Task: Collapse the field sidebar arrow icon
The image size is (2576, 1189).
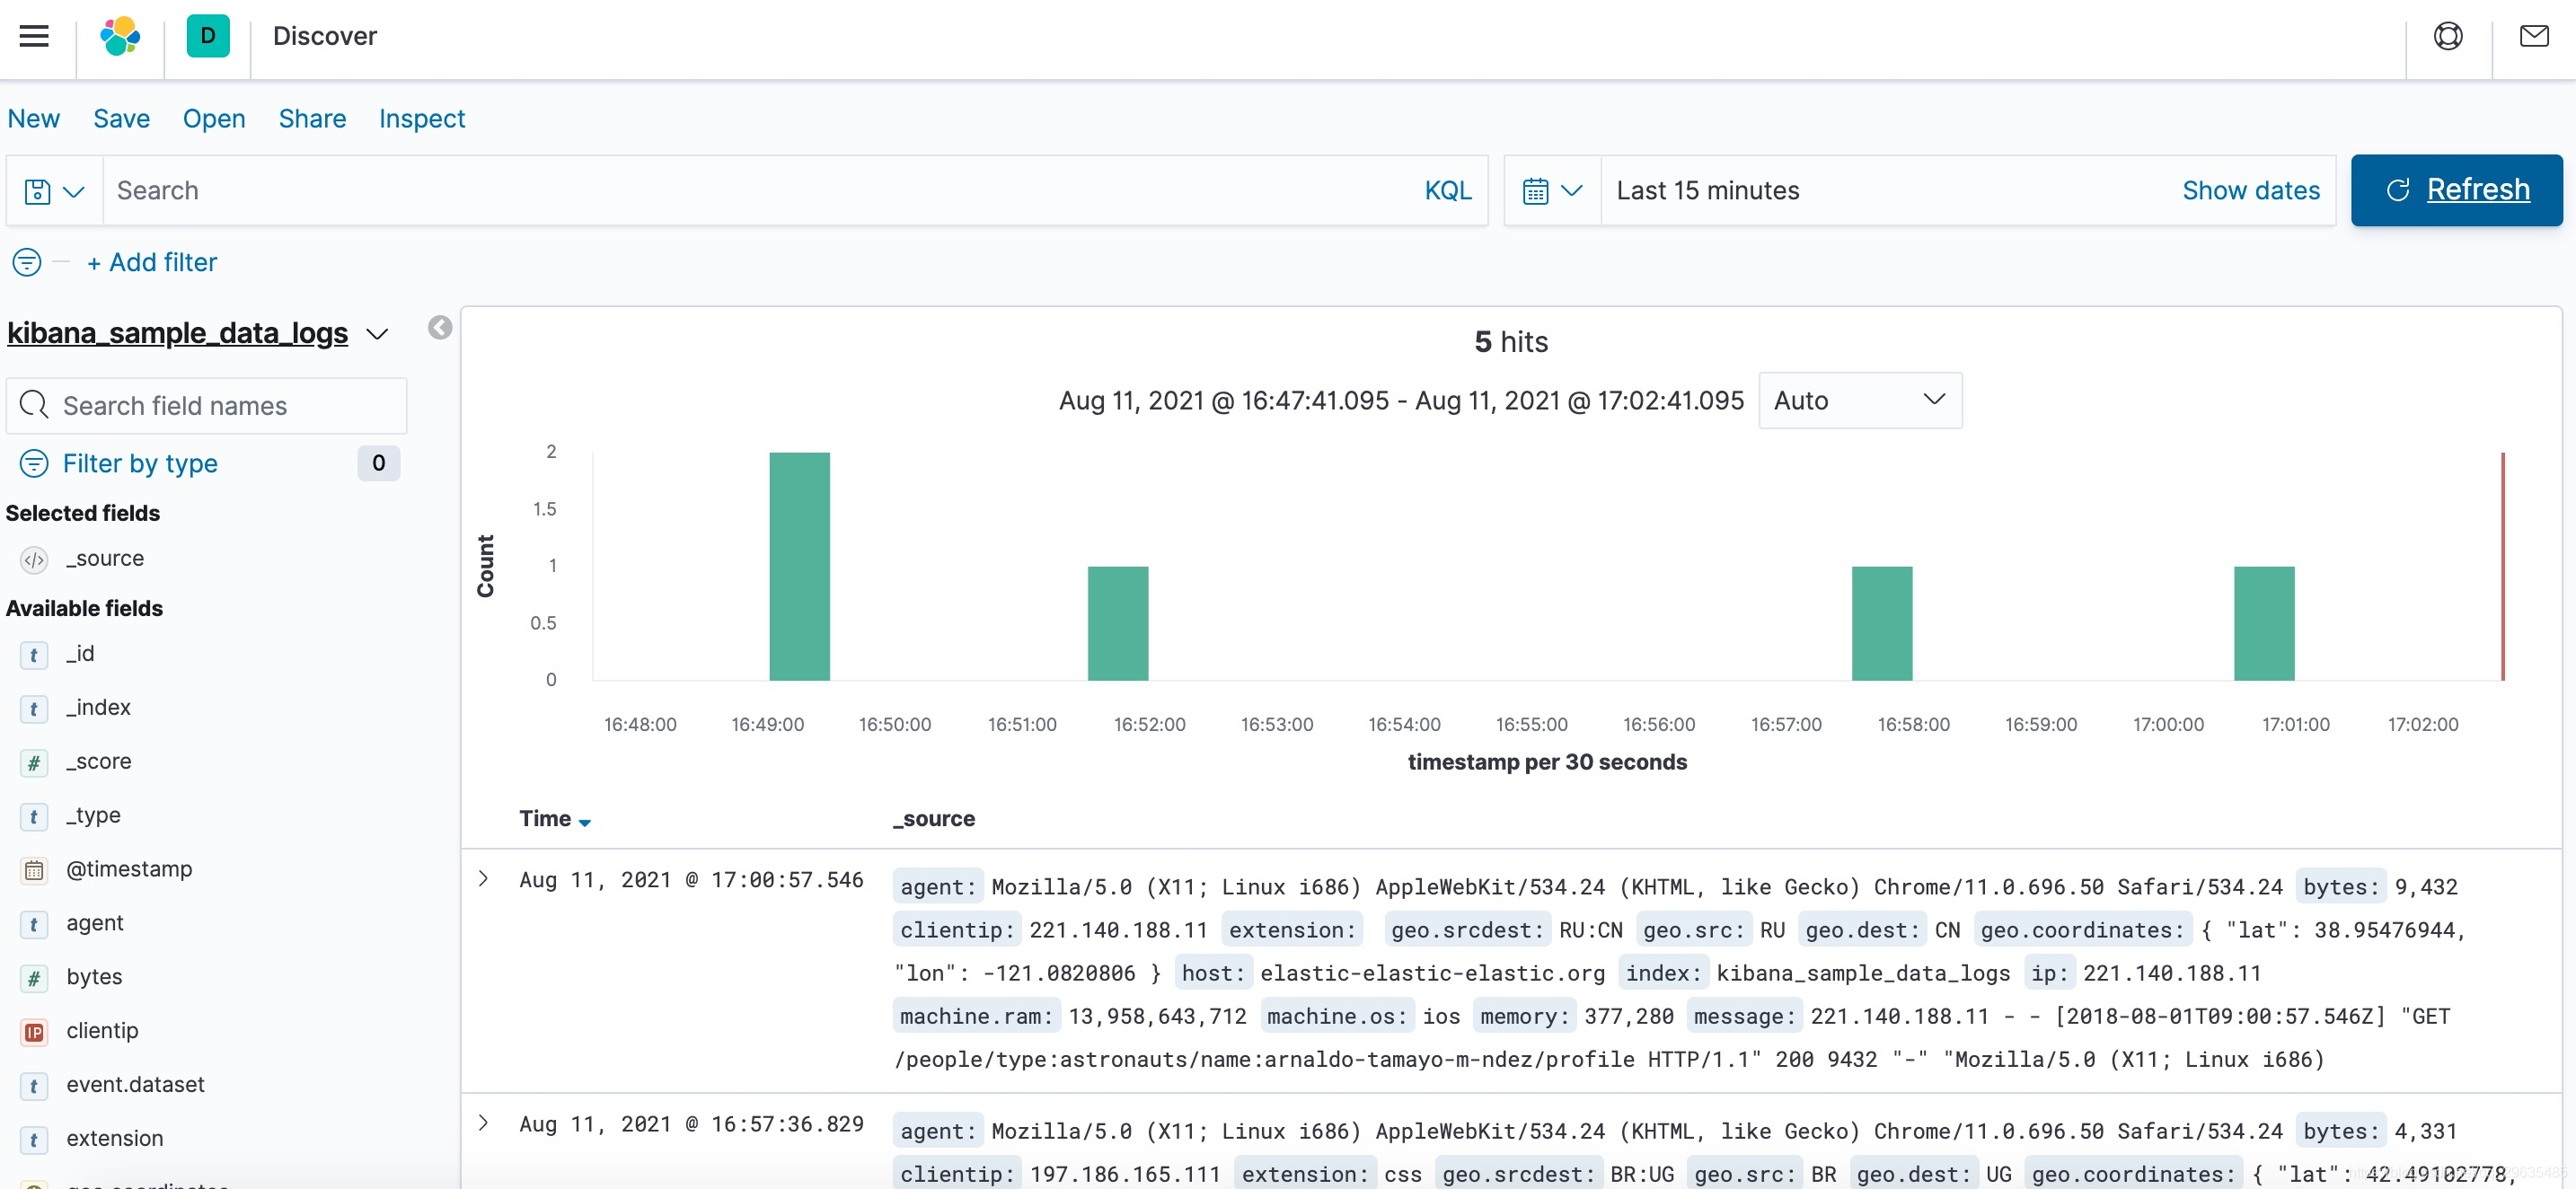Action: coord(440,328)
